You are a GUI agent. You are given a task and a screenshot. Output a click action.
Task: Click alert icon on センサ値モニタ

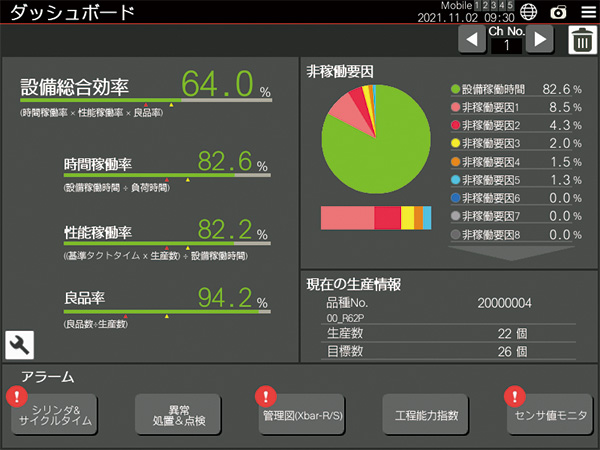(513, 396)
